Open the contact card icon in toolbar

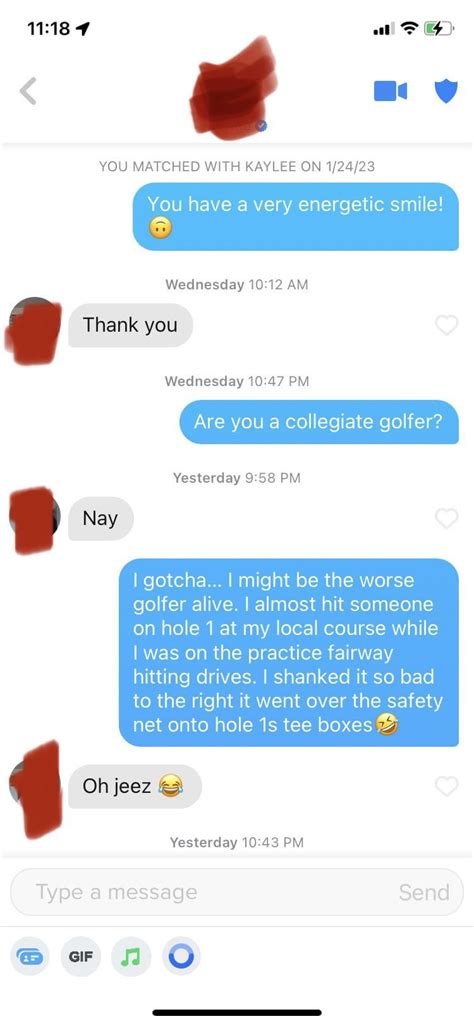pyautogui.click(x=30, y=957)
